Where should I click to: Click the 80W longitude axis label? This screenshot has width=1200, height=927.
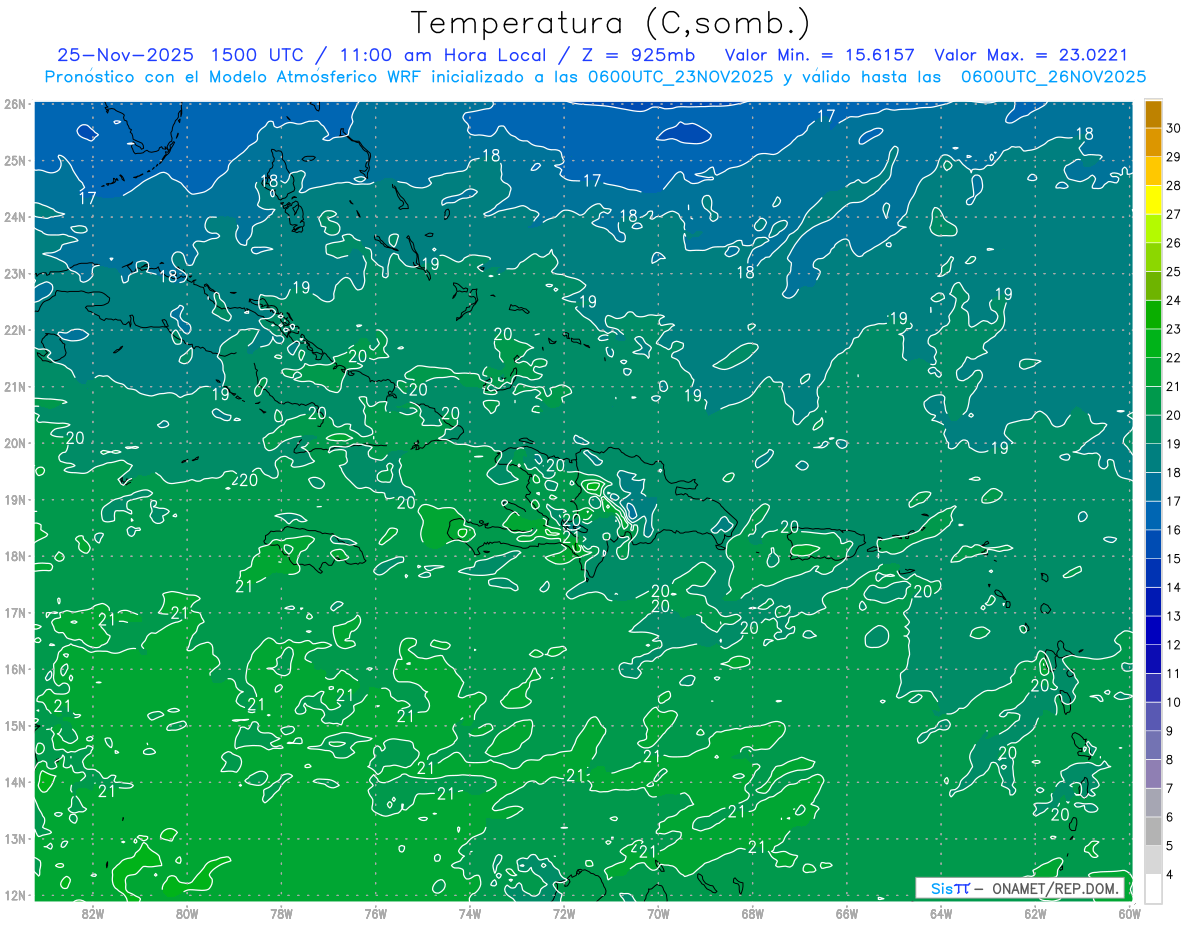pyautogui.click(x=187, y=913)
